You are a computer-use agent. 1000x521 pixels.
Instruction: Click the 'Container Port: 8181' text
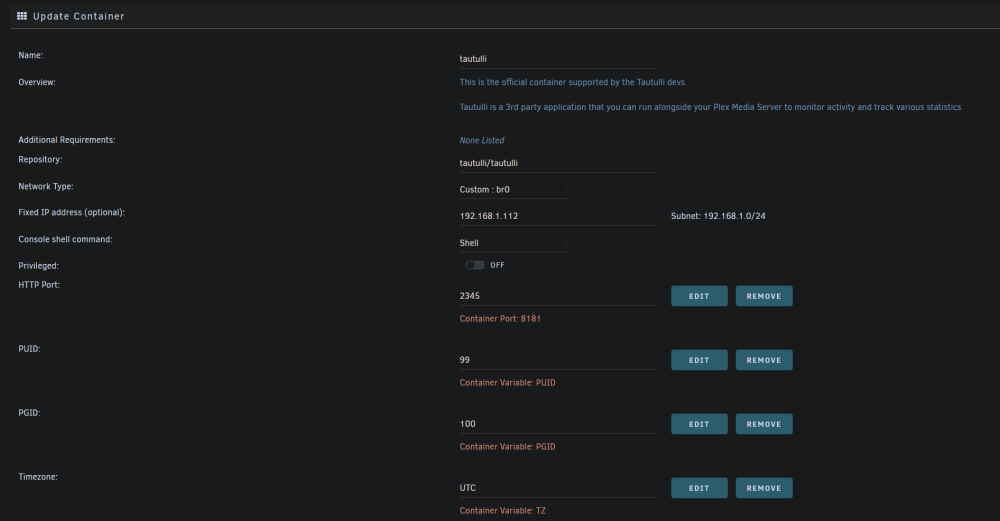coord(500,319)
